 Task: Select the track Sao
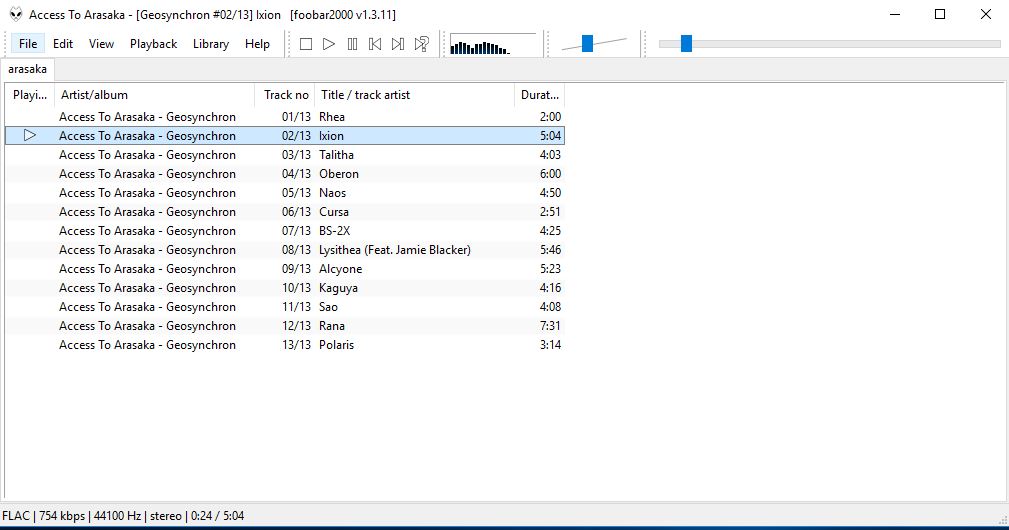coord(284,306)
